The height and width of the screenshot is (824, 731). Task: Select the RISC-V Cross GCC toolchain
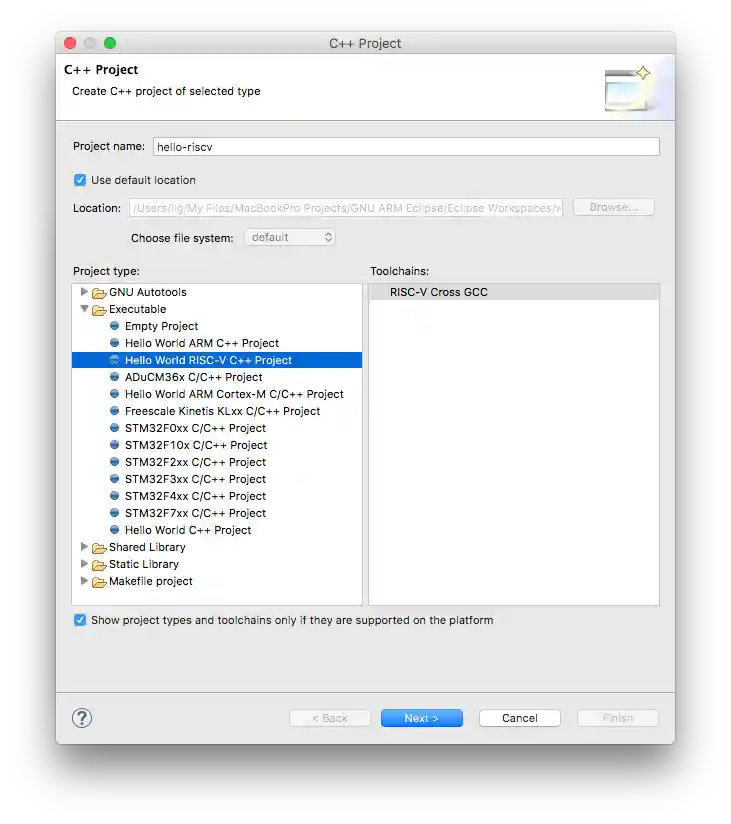pyautogui.click(x=514, y=292)
